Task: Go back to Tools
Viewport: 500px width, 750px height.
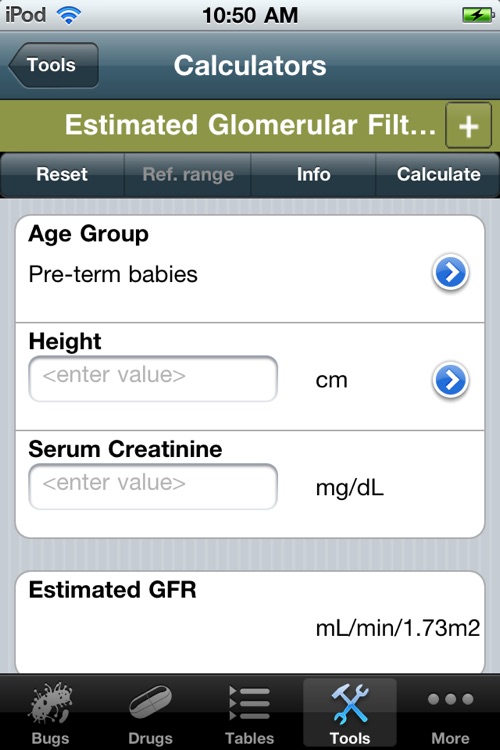Action: tap(53, 65)
